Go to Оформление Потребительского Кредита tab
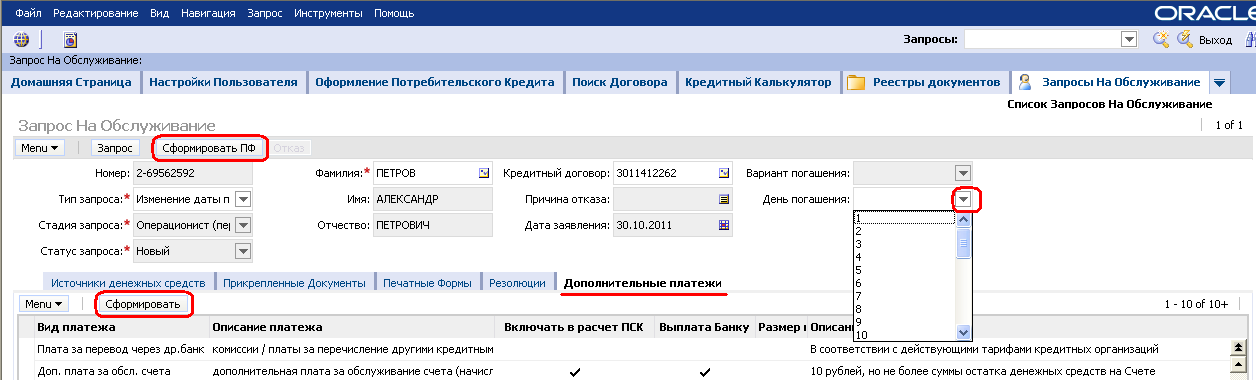The height and width of the screenshot is (380, 1256). pos(434,82)
